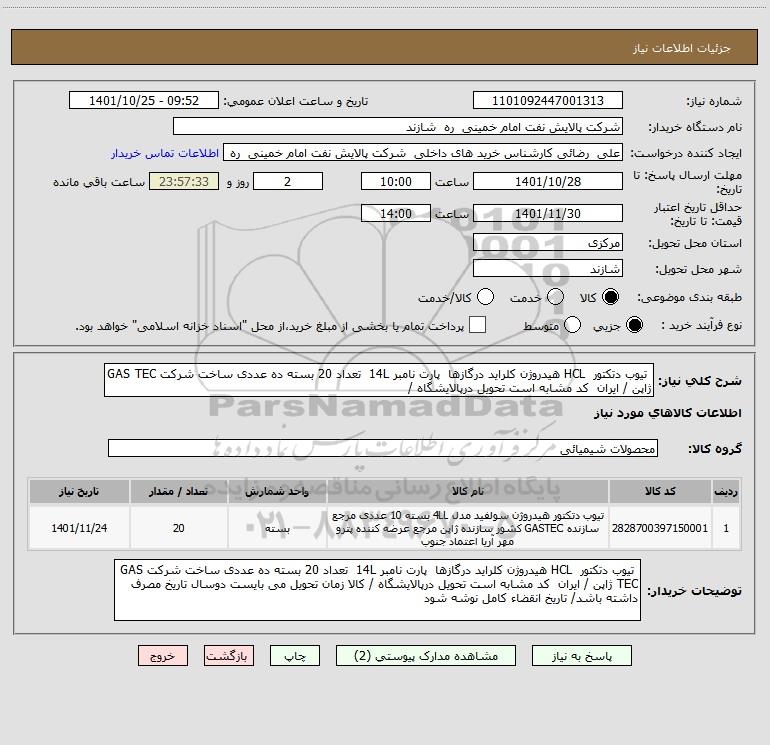This screenshot has width=770, height=745.
Task: Select the جزیی purchase type radio
Action: (634, 325)
